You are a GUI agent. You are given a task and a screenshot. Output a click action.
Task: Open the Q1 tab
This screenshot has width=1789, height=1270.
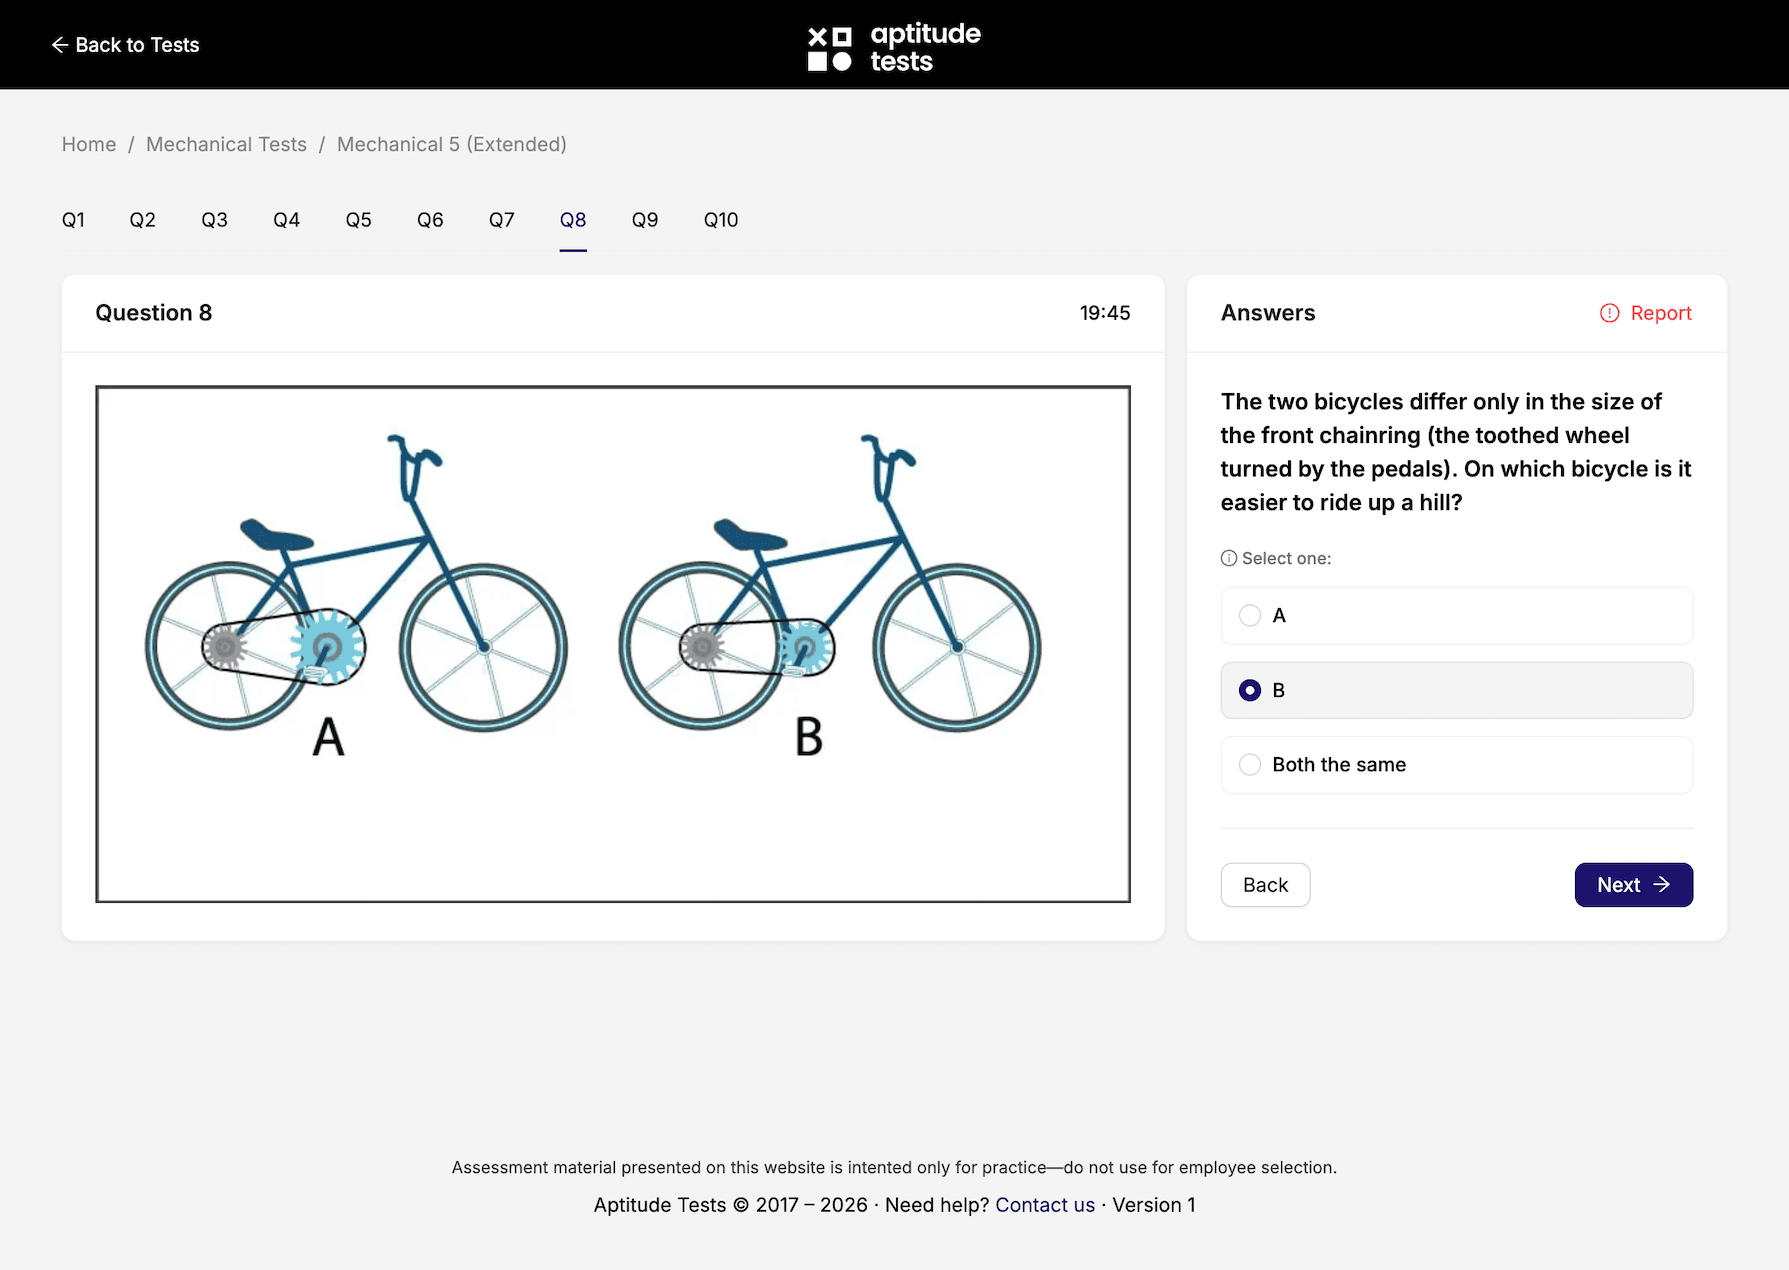[x=73, y=220]
